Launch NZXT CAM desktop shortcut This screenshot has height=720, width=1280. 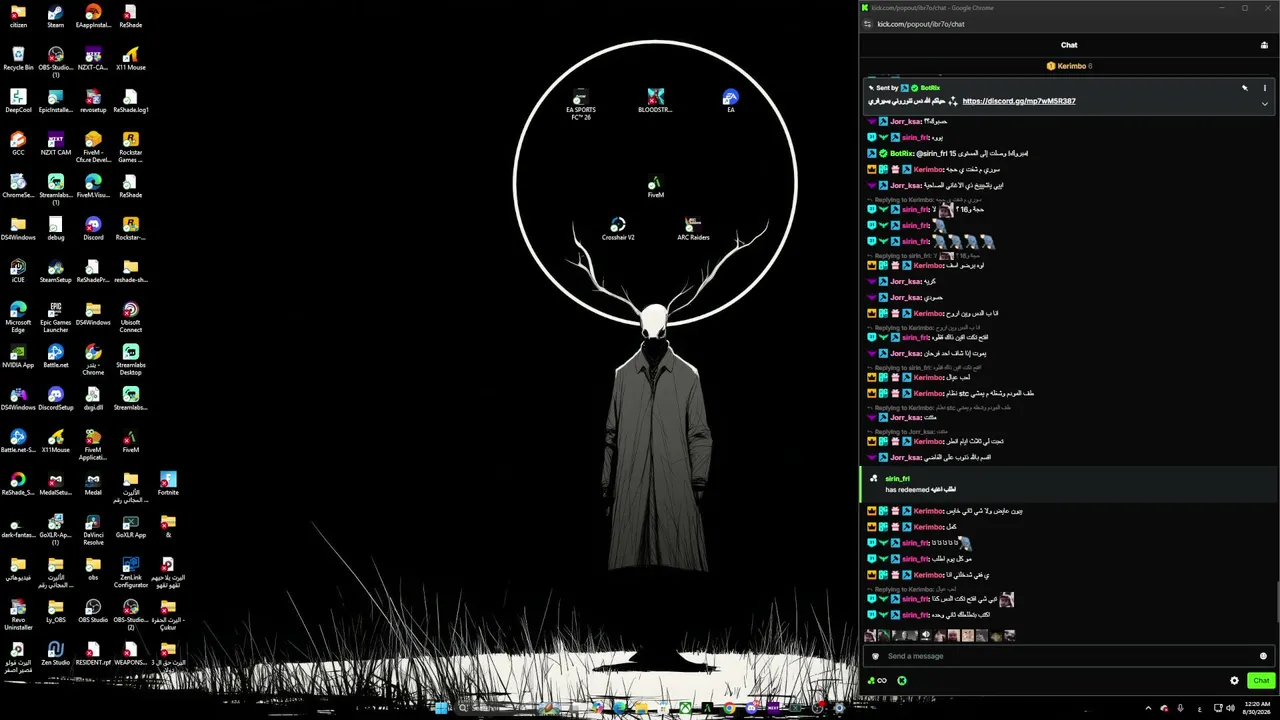[55, 144]
